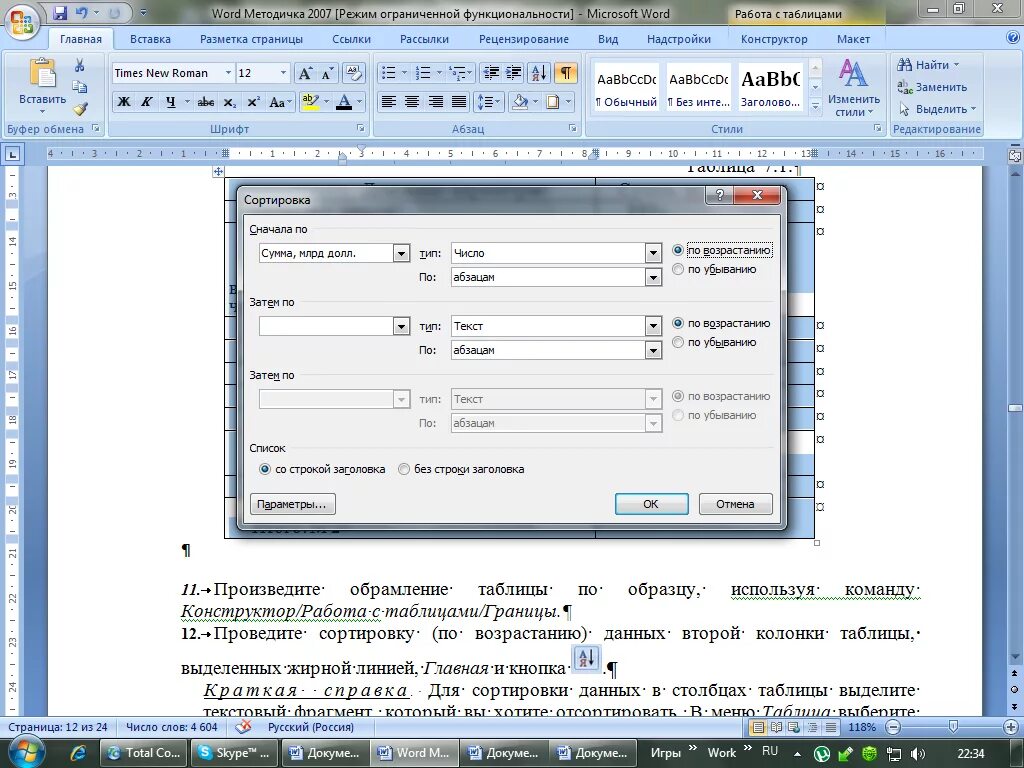Image resolution: width=1024 pixels, height=768 pixels.
Task: Decrease paragraph indent
Action: point(491,72)
